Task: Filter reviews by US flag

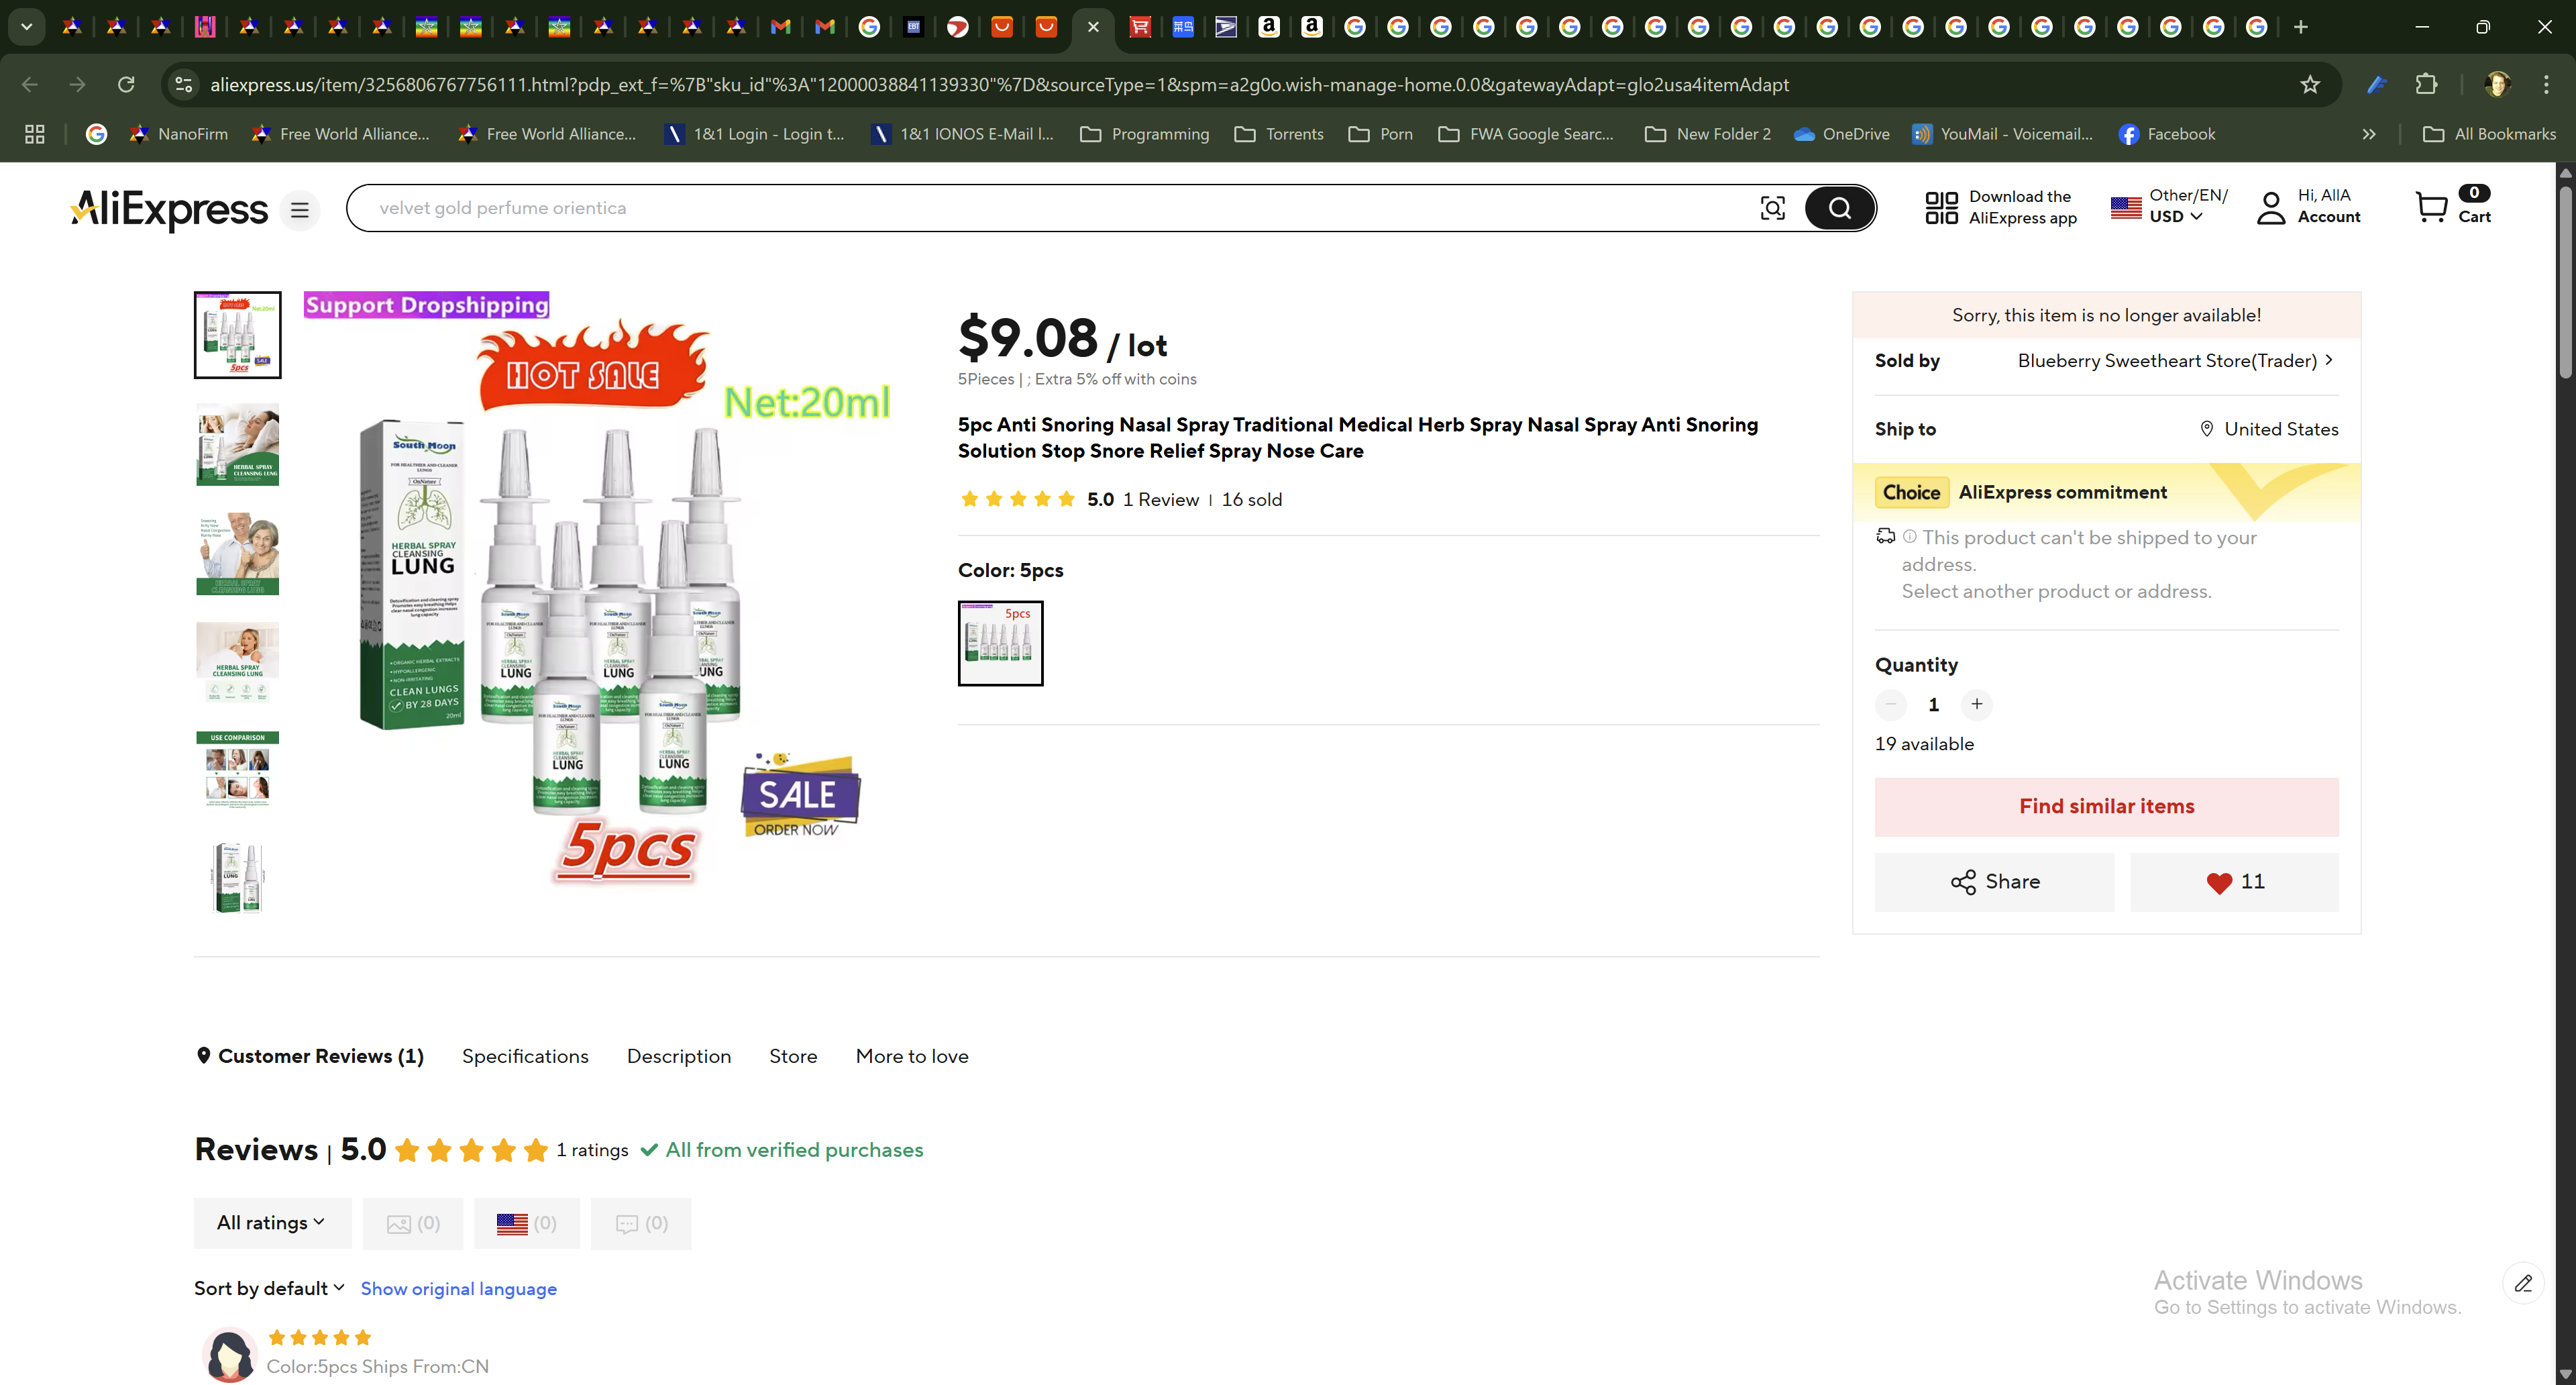Action: (x=526, y=1223)
